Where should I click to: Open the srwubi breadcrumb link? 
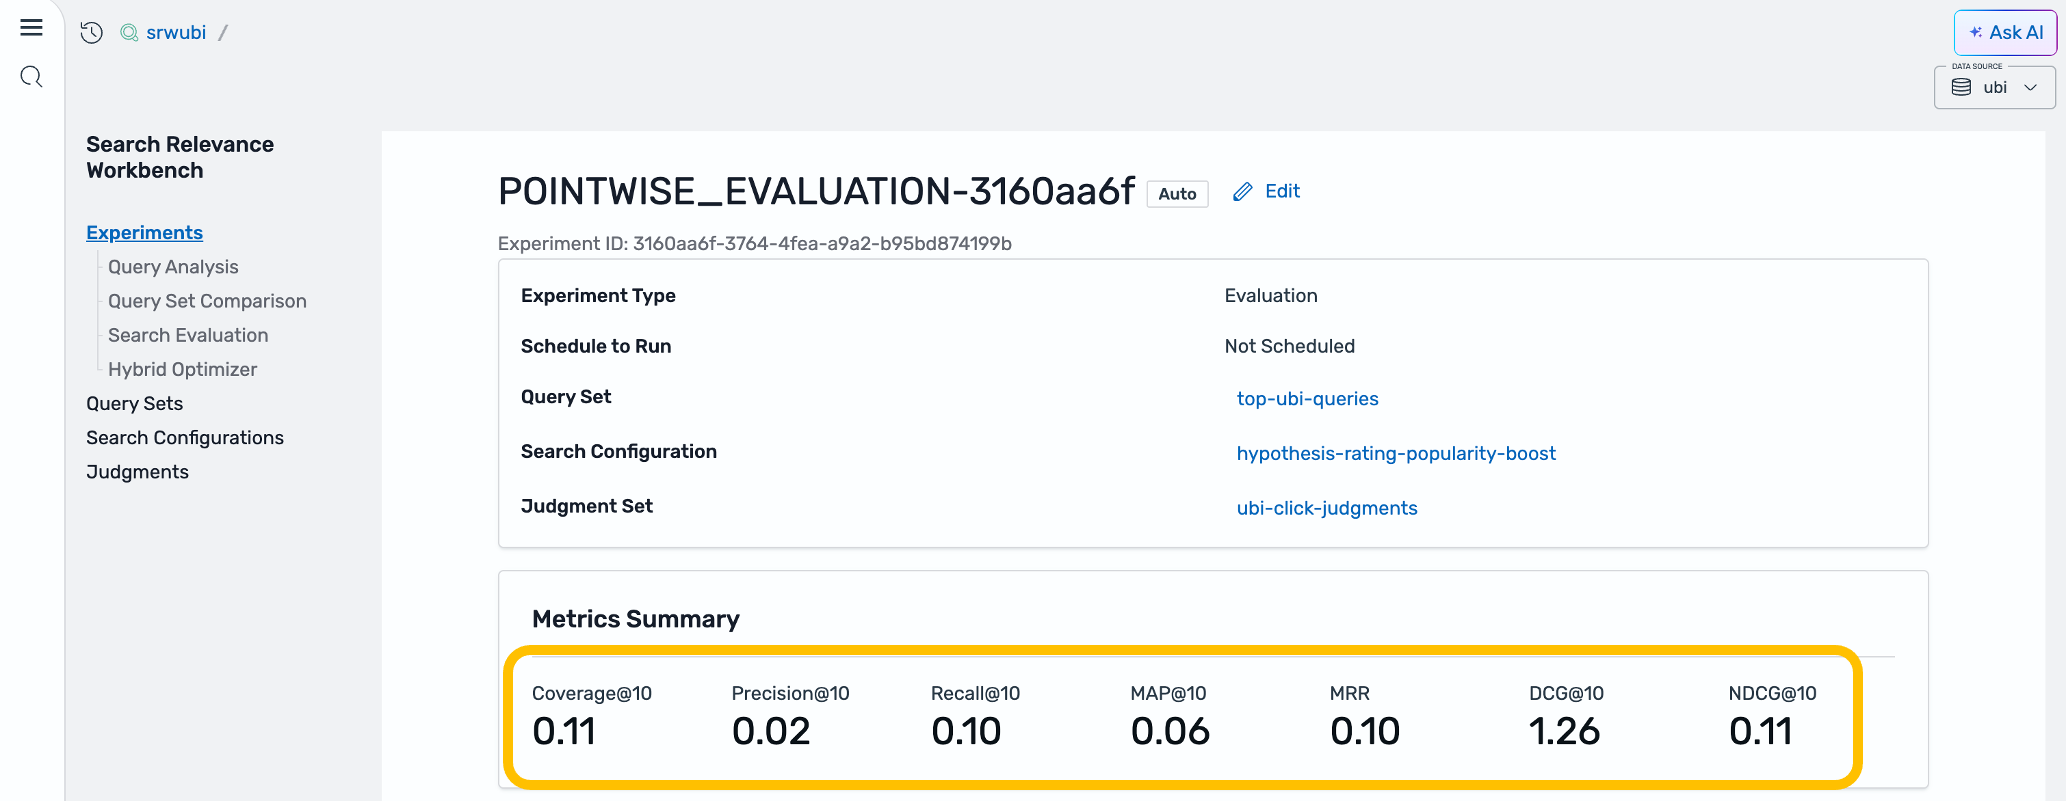pyautogui.click(x=176, y=33)
